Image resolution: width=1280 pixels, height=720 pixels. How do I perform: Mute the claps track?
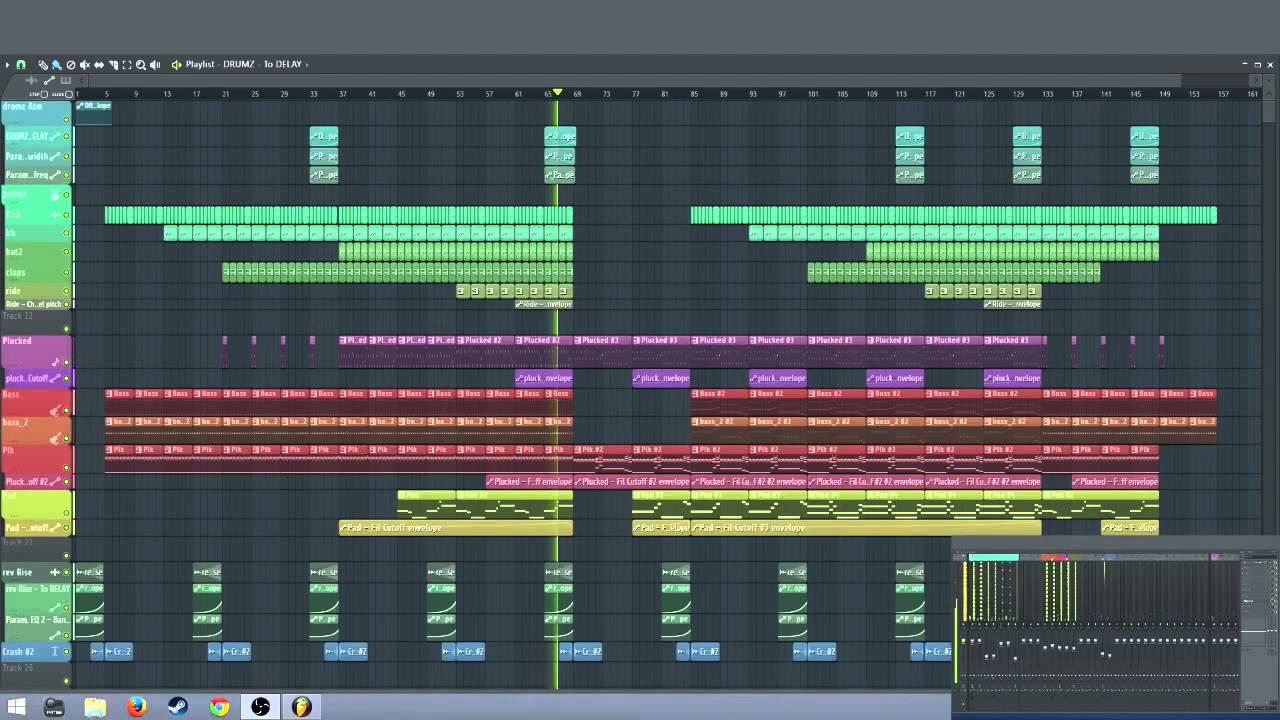click(x=67, y=272)
